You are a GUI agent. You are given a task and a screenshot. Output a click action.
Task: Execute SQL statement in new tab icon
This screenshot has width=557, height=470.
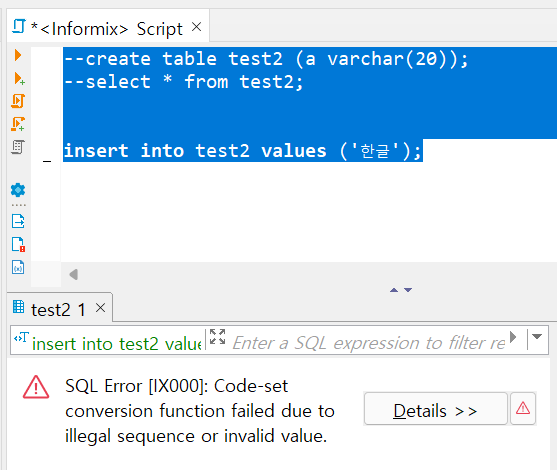[x=19, y=79]
